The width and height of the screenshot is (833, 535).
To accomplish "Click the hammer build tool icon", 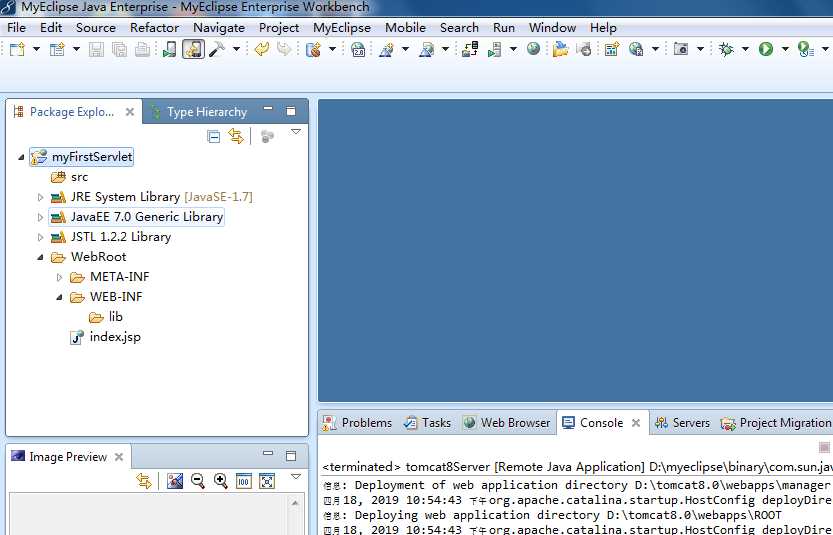I will pyautogui.click(x=216, y=49).
